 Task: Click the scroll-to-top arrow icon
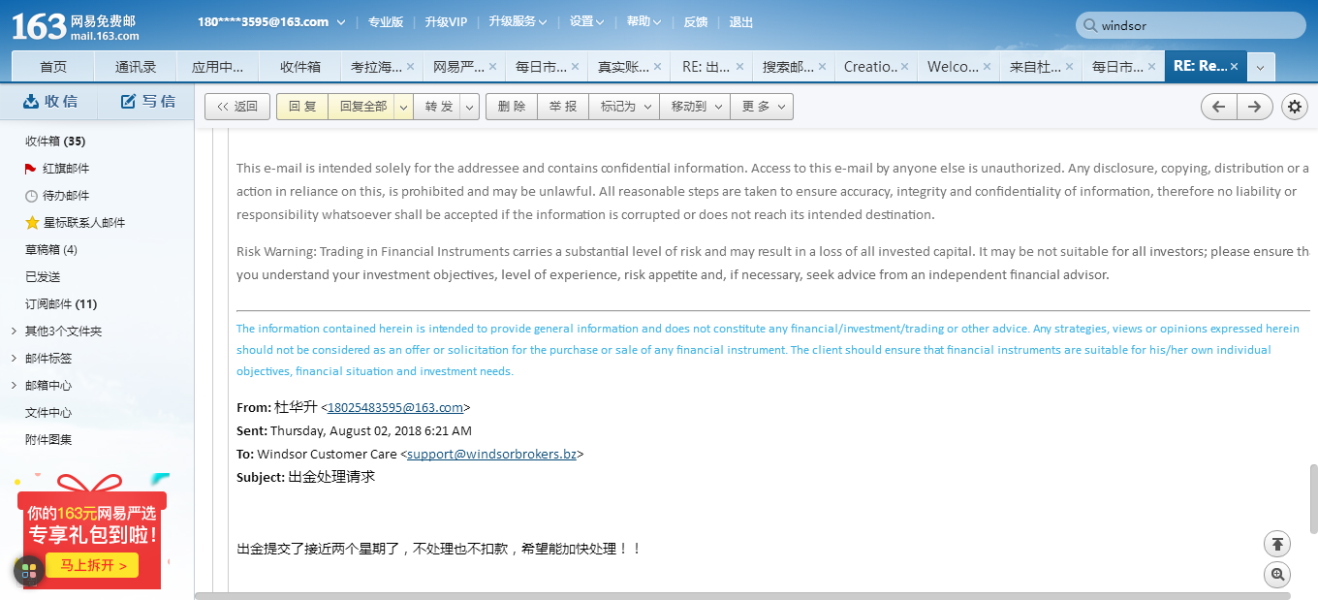tap(1277, 544)
